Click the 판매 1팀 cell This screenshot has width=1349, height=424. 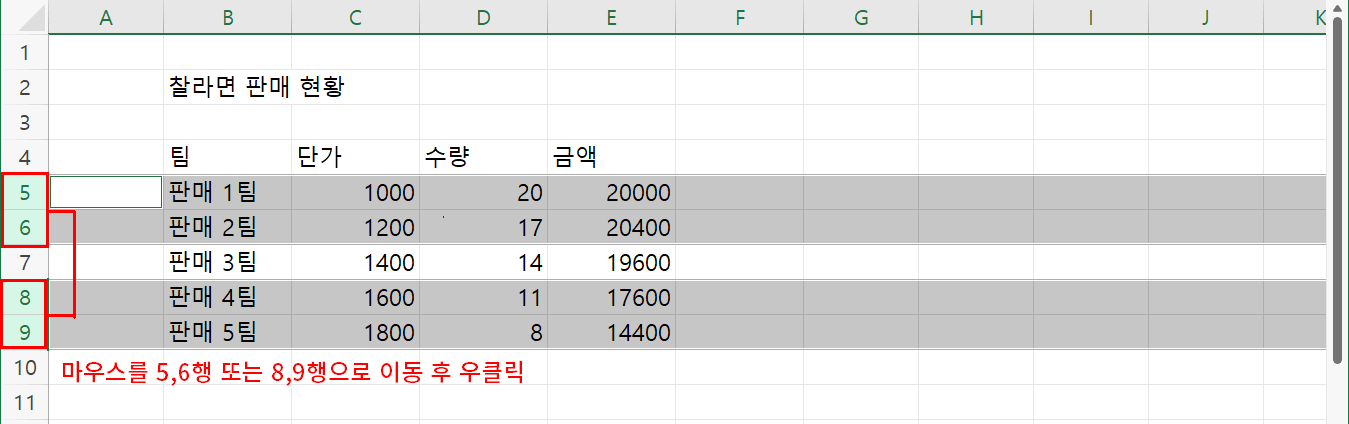point(228,192)
